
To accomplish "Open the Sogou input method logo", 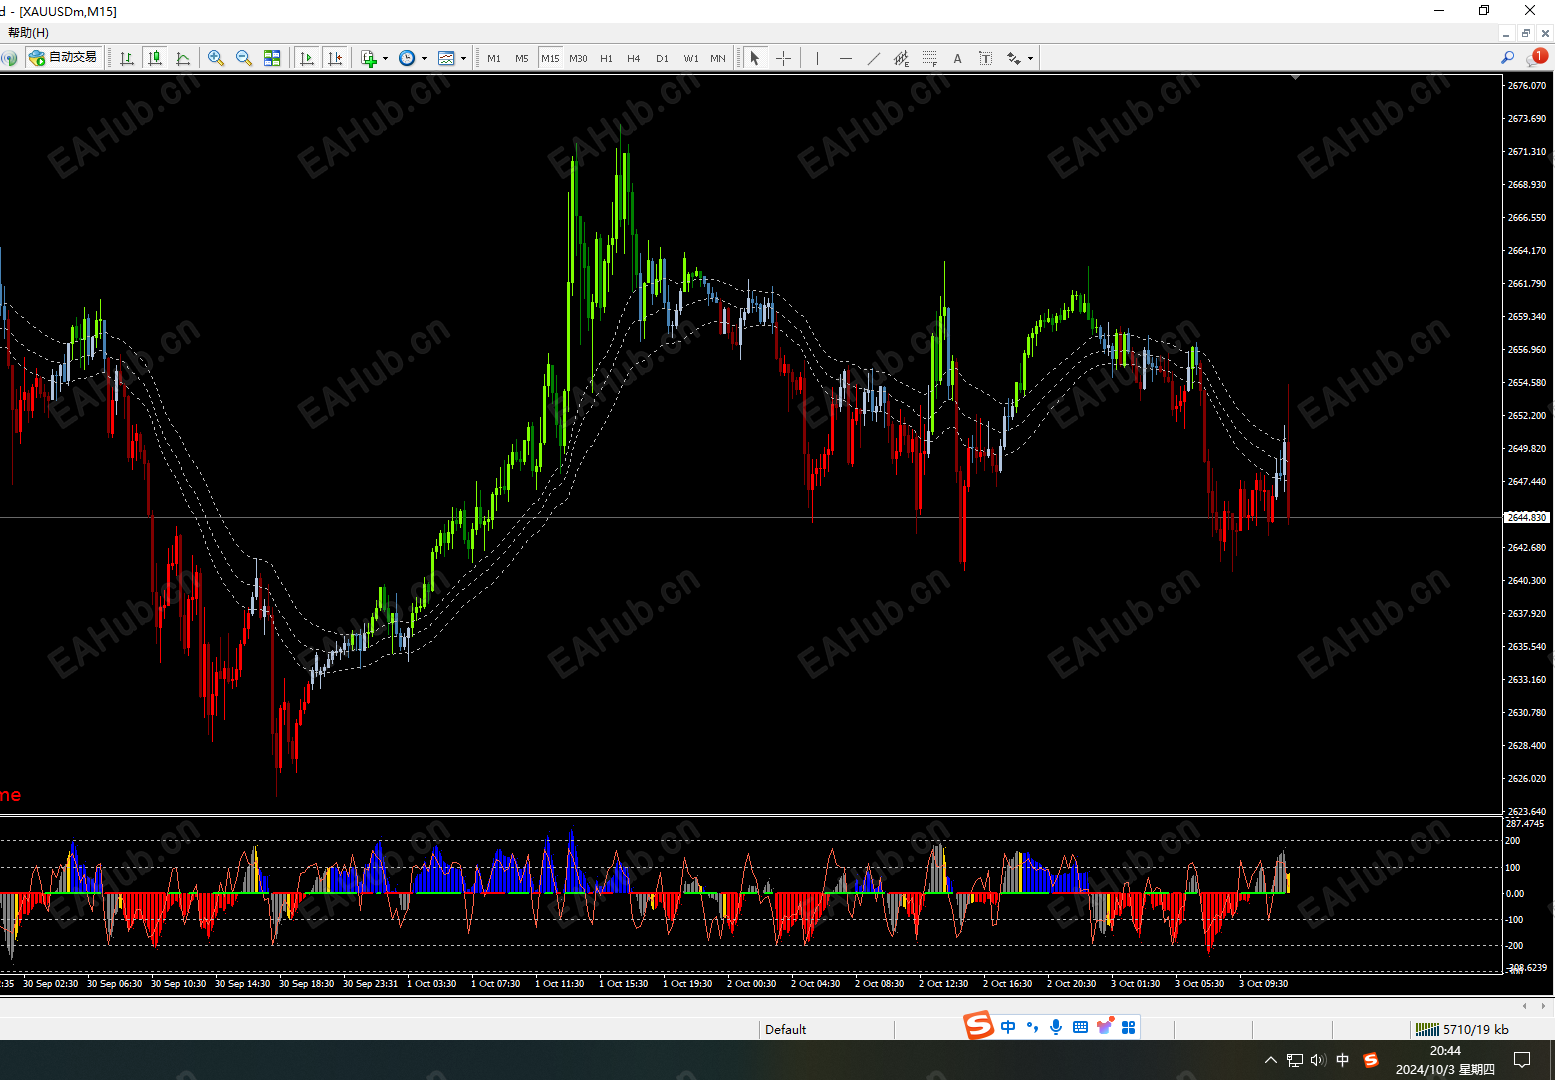I will [978, 1025].
